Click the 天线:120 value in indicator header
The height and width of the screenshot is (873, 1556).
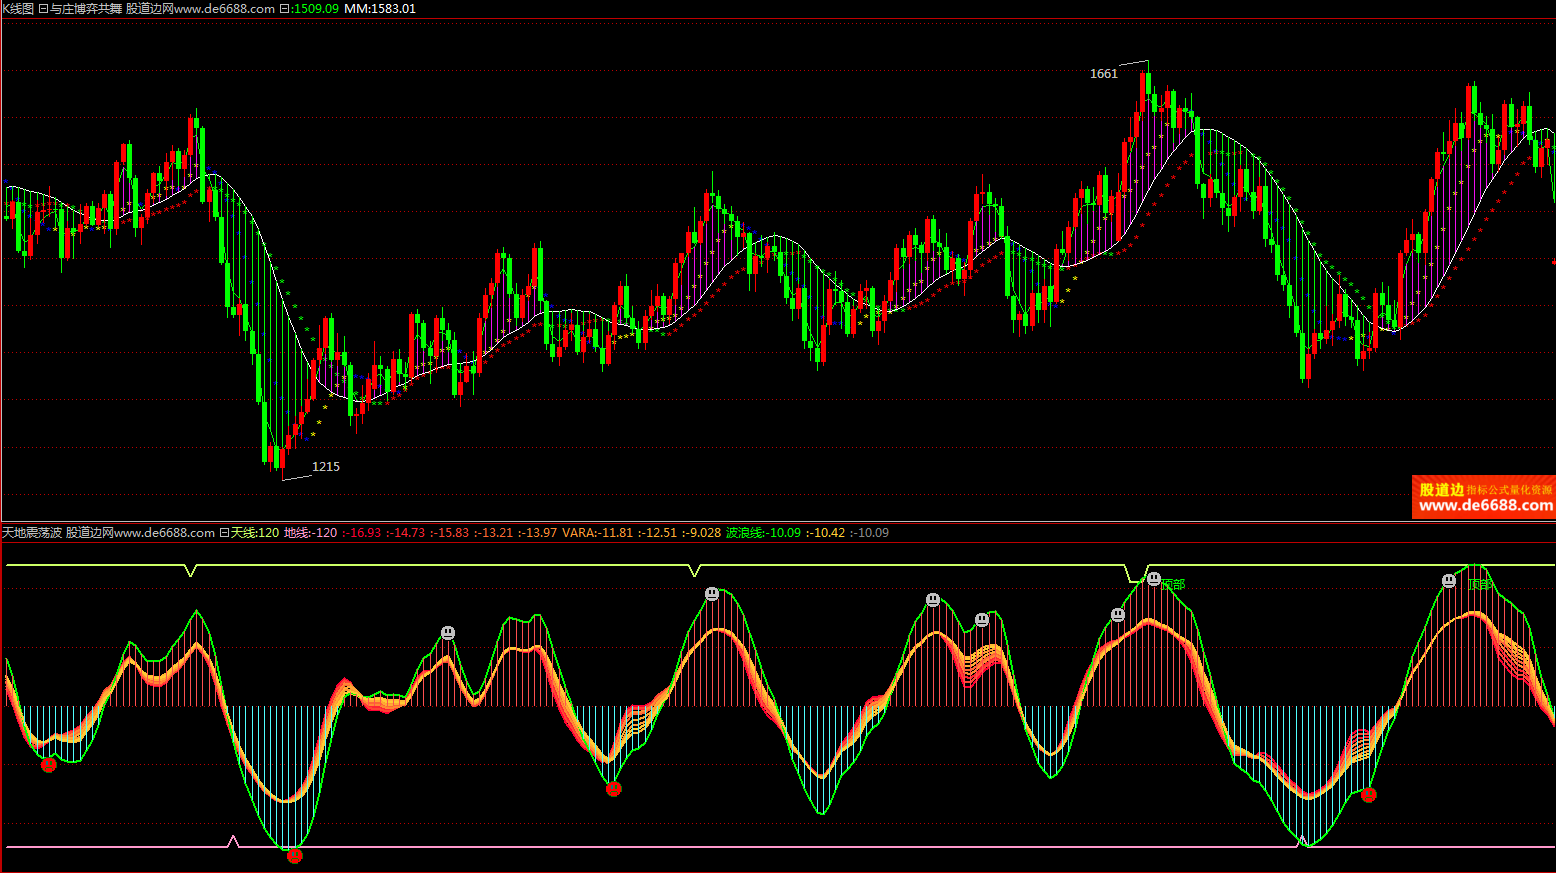point(255,533)
